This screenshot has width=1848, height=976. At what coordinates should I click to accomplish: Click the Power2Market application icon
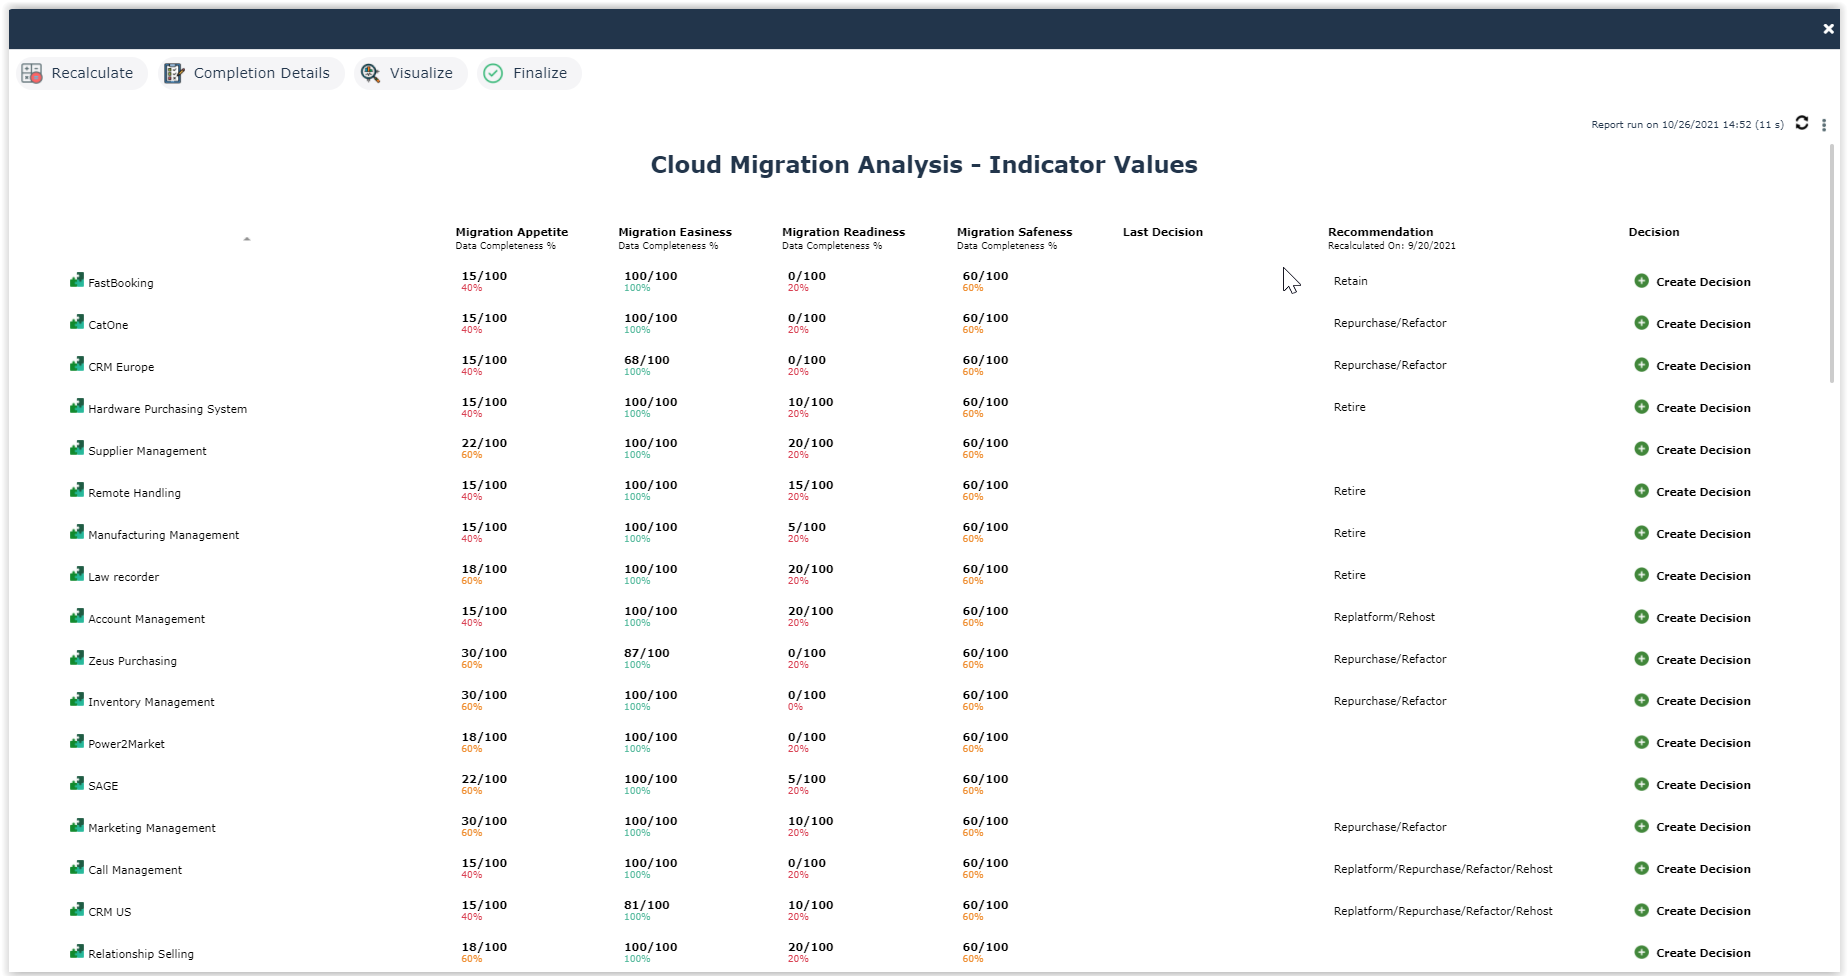click(x=77, y=742)
